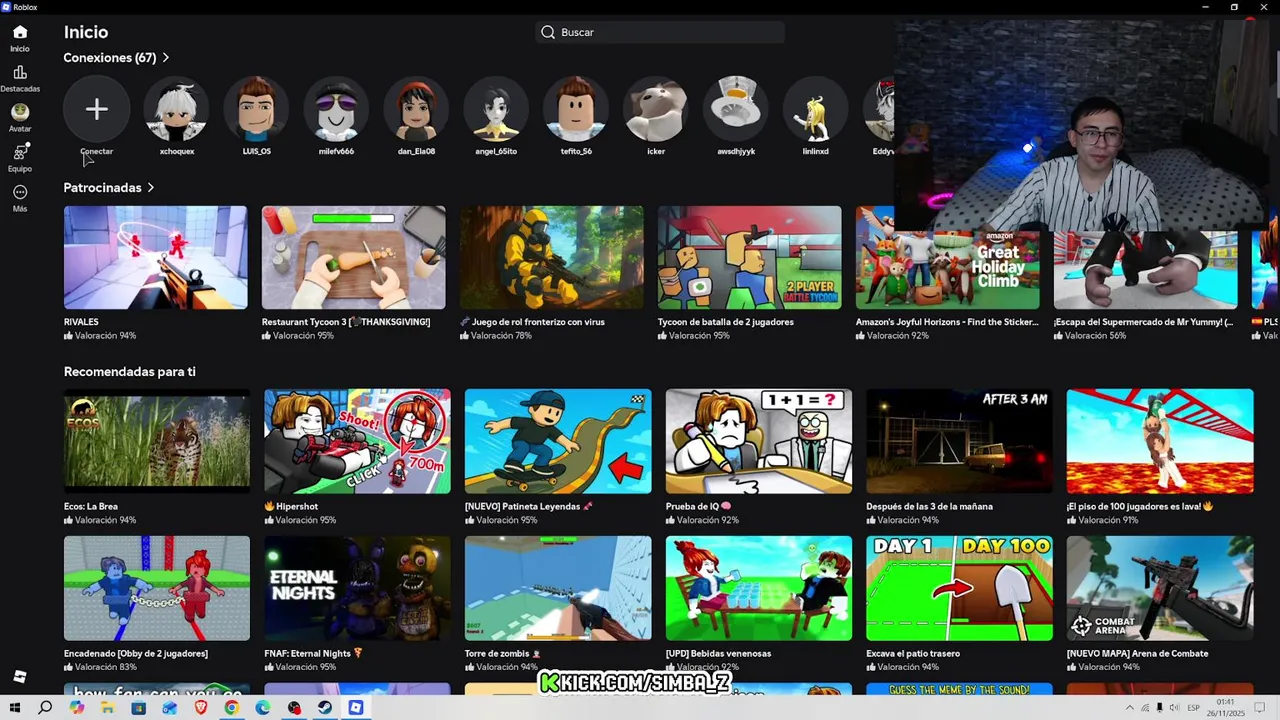
Task: Click the Restaurant Tycoon 3 title text
Action: pyautogui.click(x=346, y=322)
